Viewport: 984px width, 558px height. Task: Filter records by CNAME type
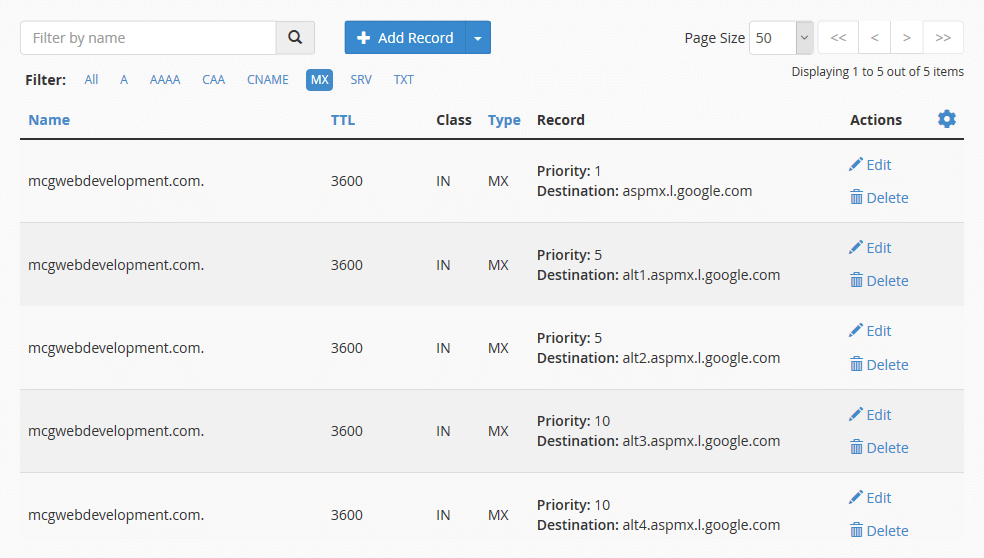click(267, 80)
